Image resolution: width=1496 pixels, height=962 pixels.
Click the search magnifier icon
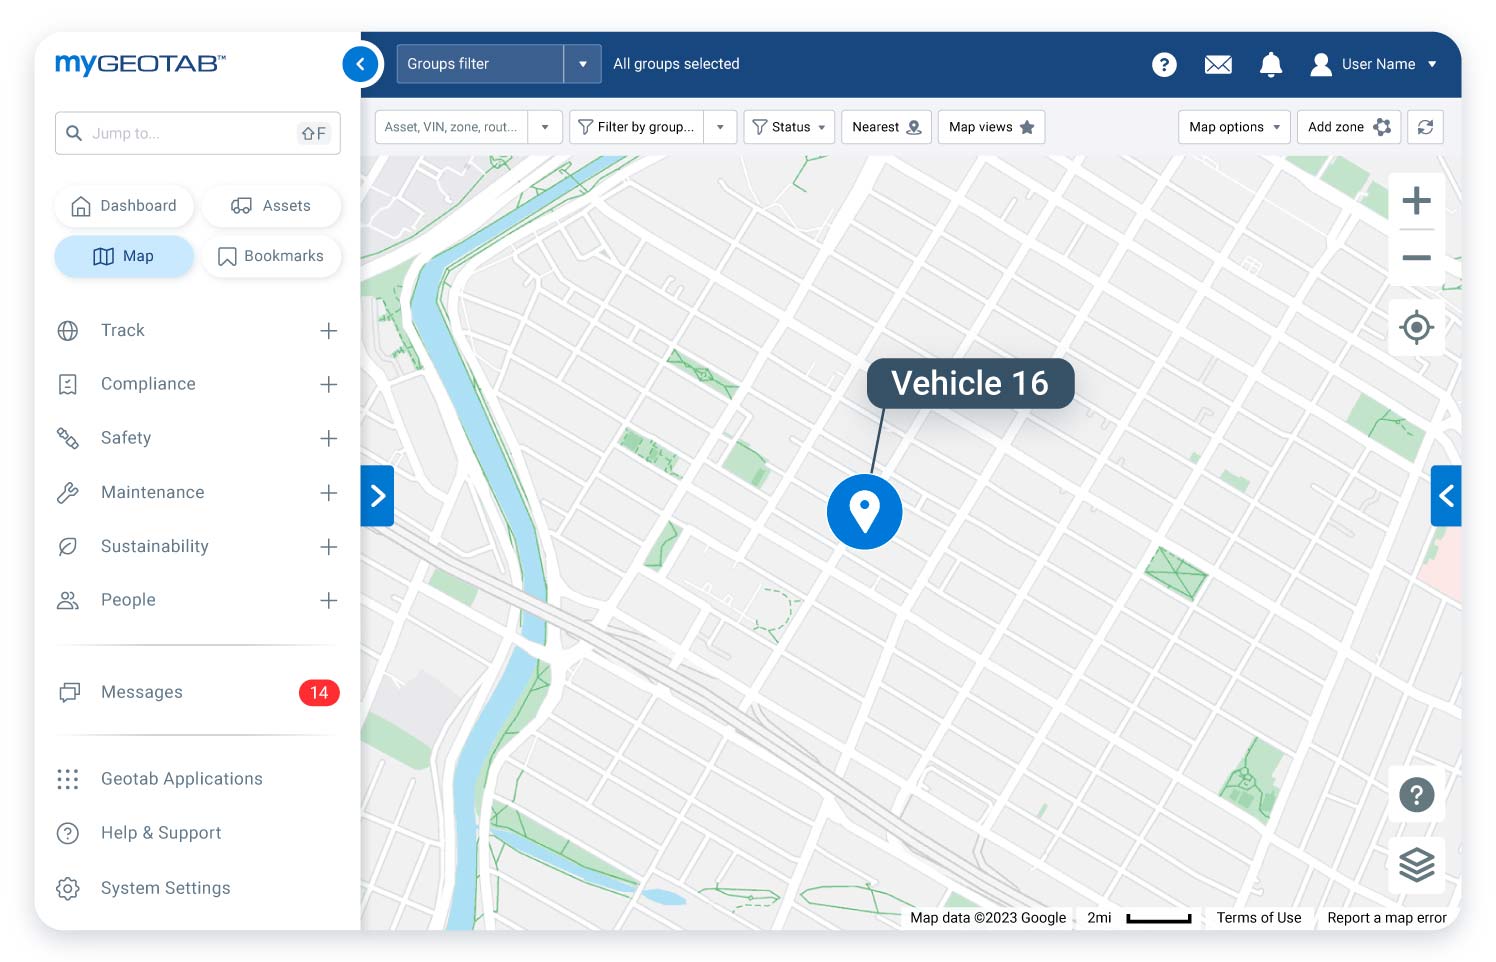(x=74, y=133)
